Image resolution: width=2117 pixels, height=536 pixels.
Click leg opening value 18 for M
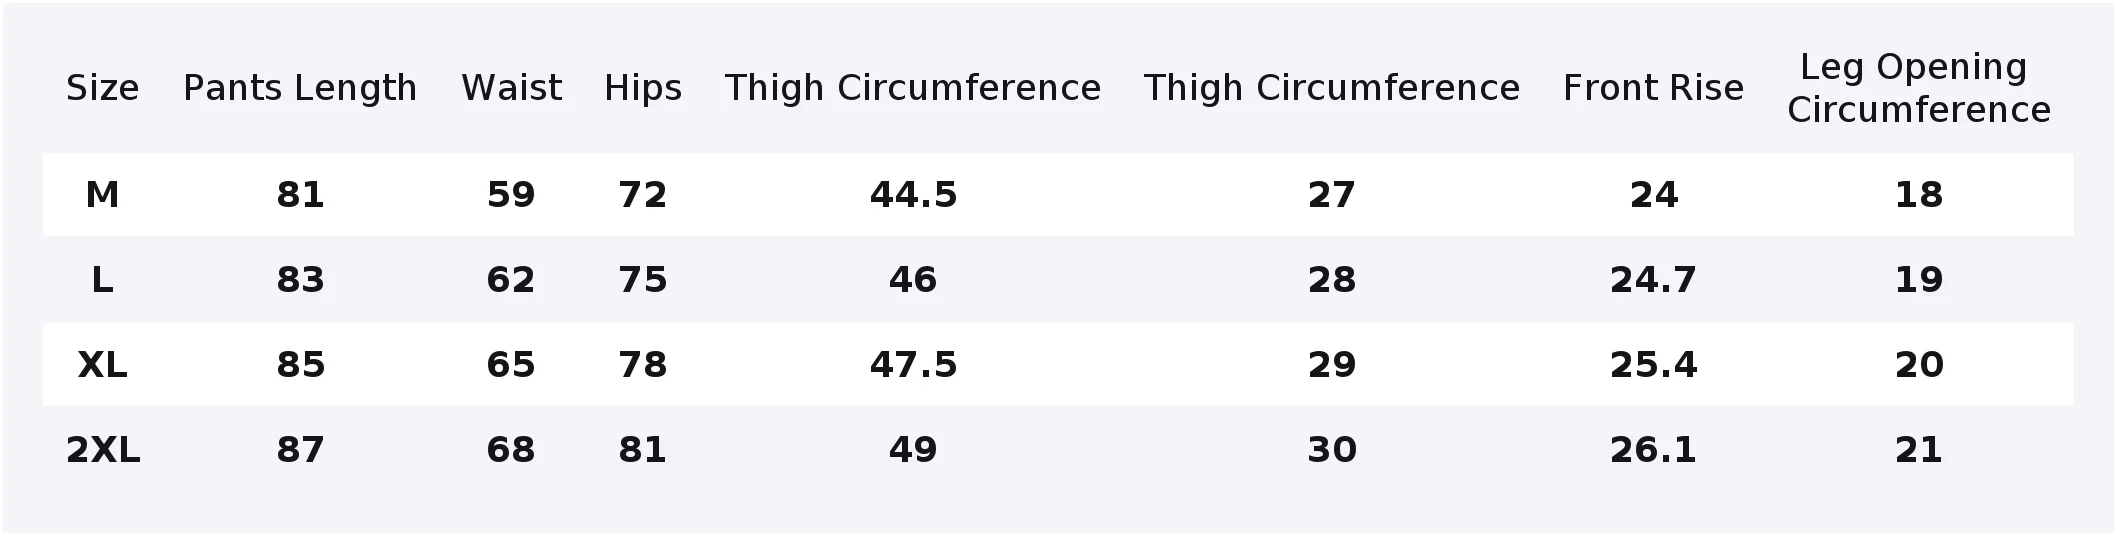pos(1919,195)
